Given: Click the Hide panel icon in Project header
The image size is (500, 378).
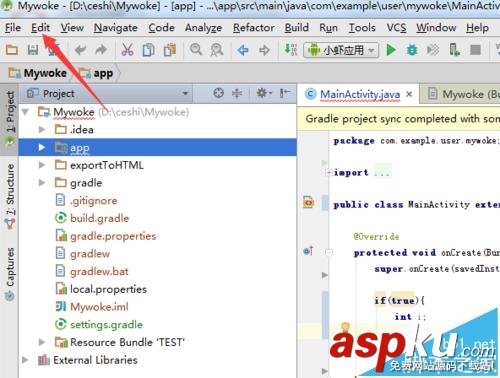Looking at the screenshot, I should (x=285, y=93).
